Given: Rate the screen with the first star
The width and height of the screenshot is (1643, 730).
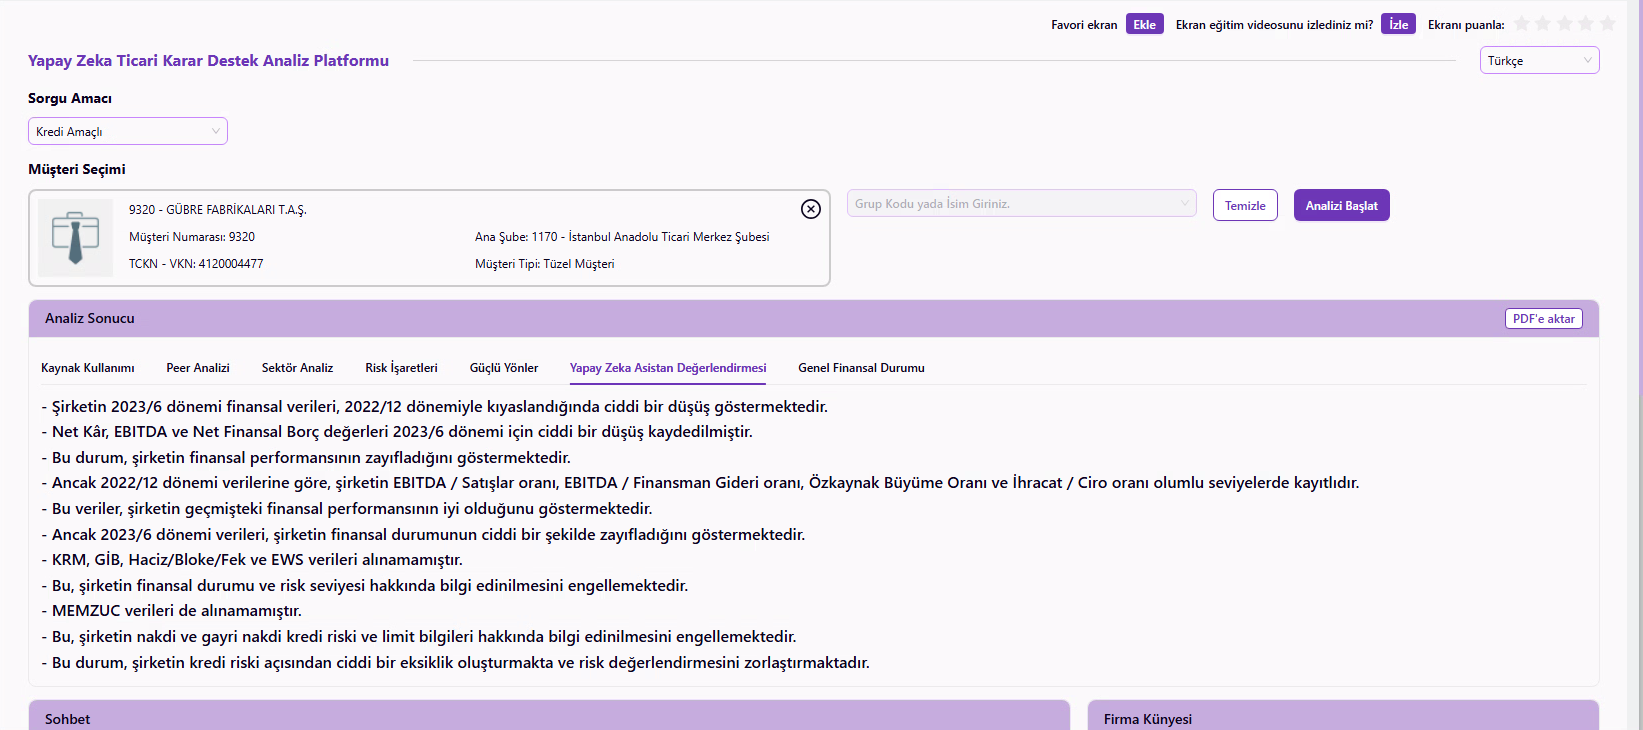Looking at the screenshot, I should tap(1522, 24).
